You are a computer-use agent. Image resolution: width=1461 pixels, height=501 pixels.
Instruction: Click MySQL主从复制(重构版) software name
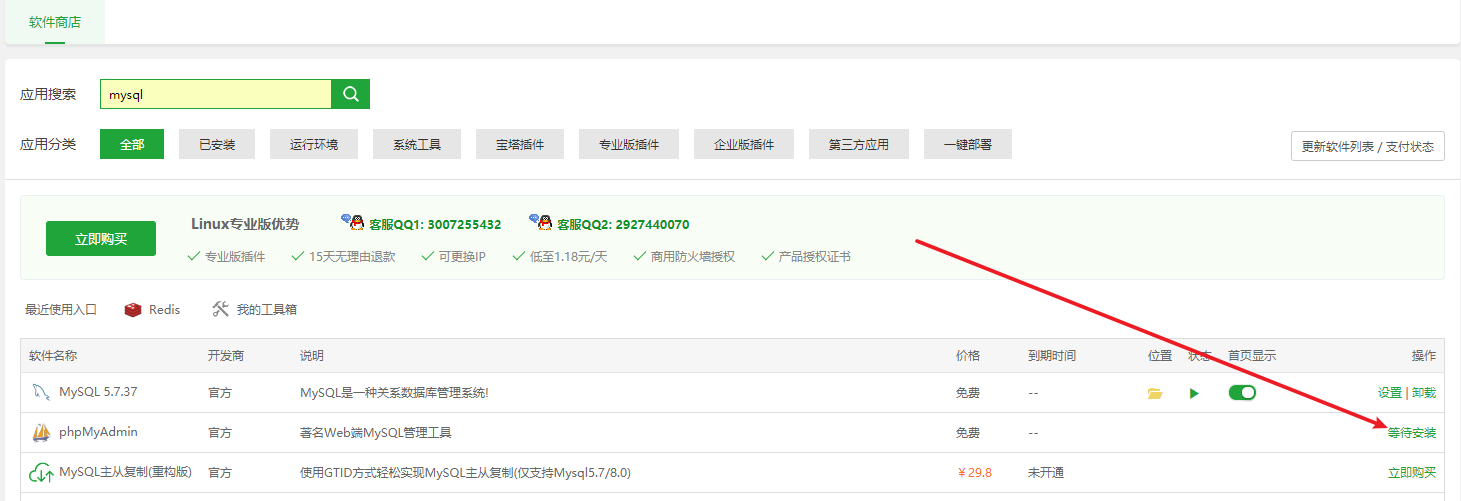click(x=125, y=472)
